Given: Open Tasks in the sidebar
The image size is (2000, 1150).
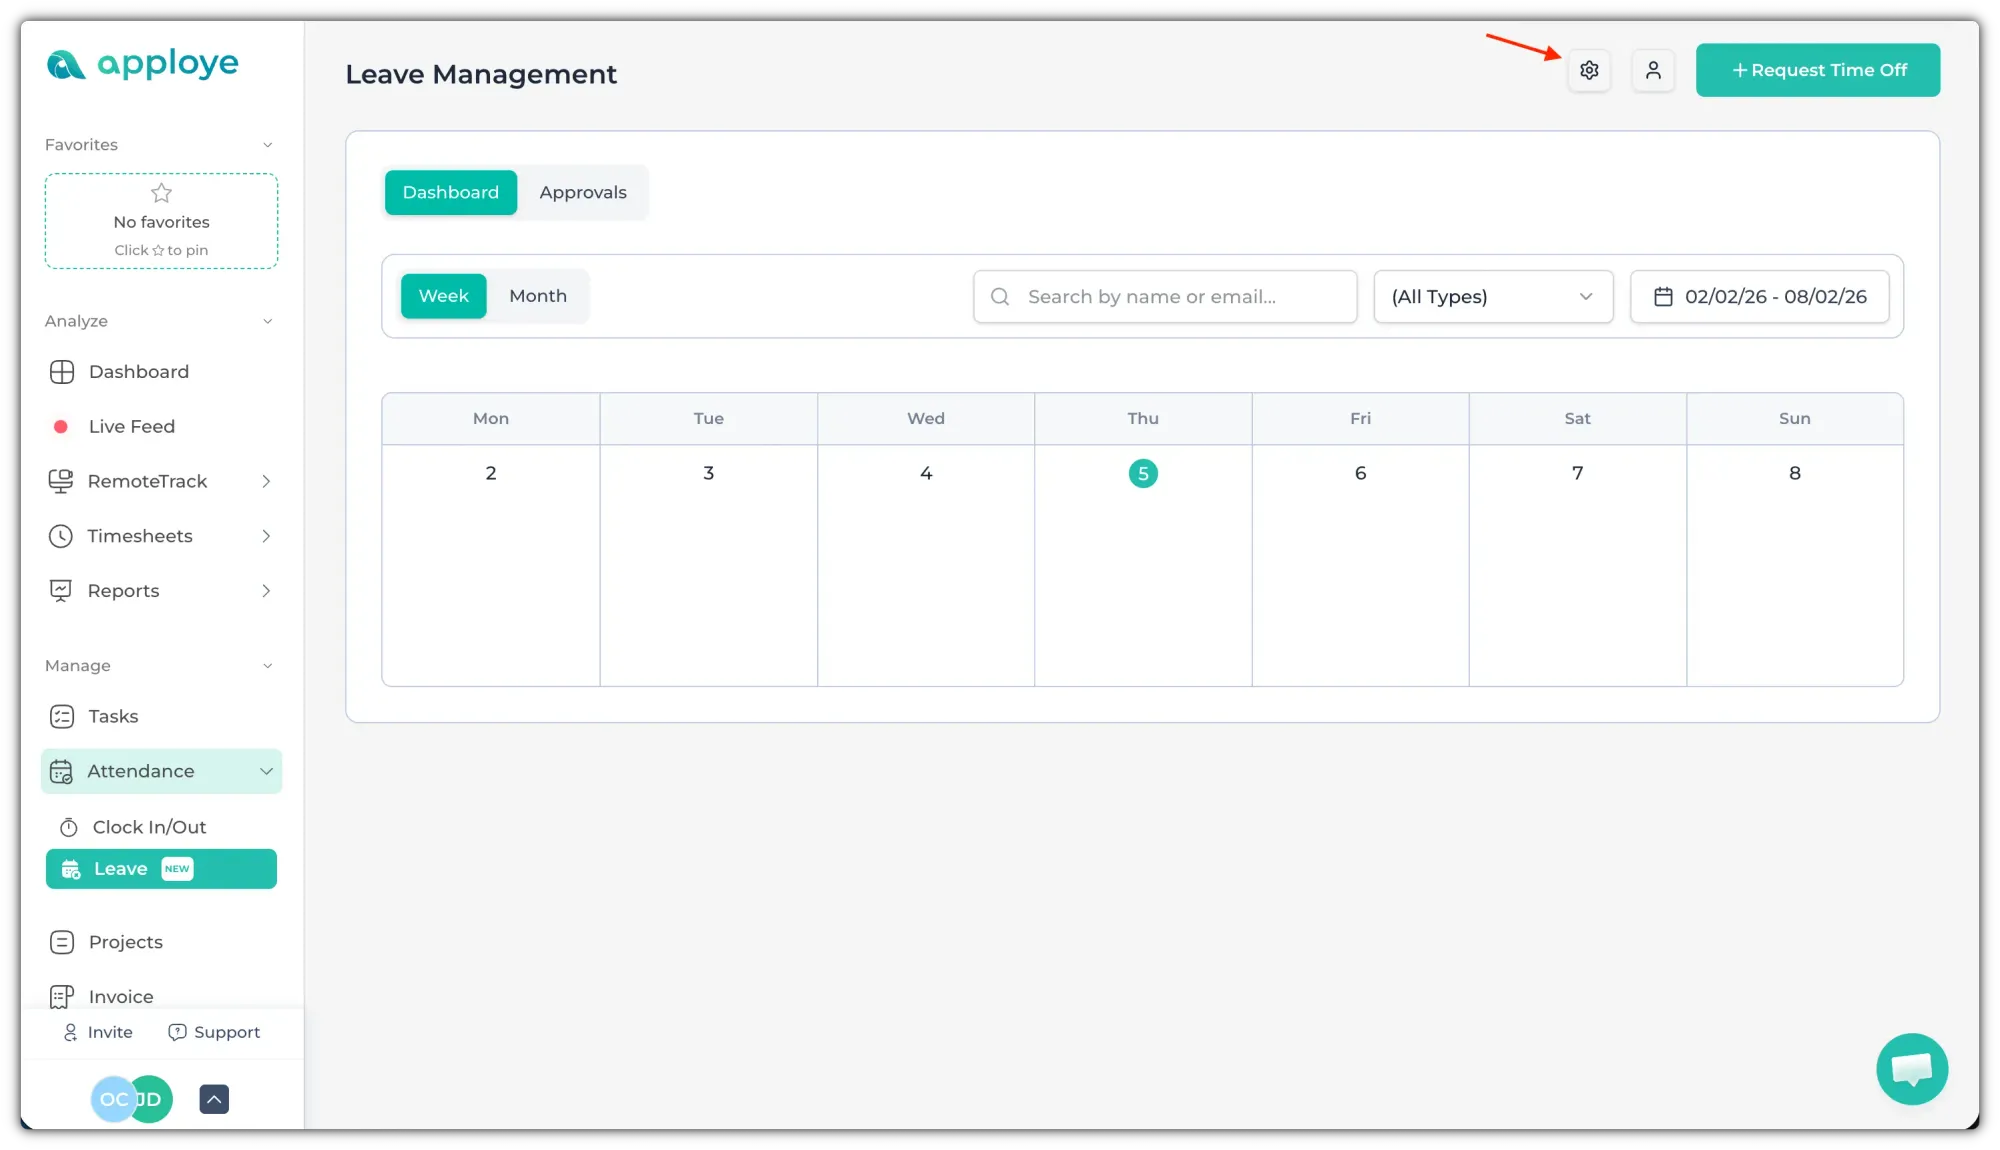Looking at the screenshot, I should tap(113, 717).
